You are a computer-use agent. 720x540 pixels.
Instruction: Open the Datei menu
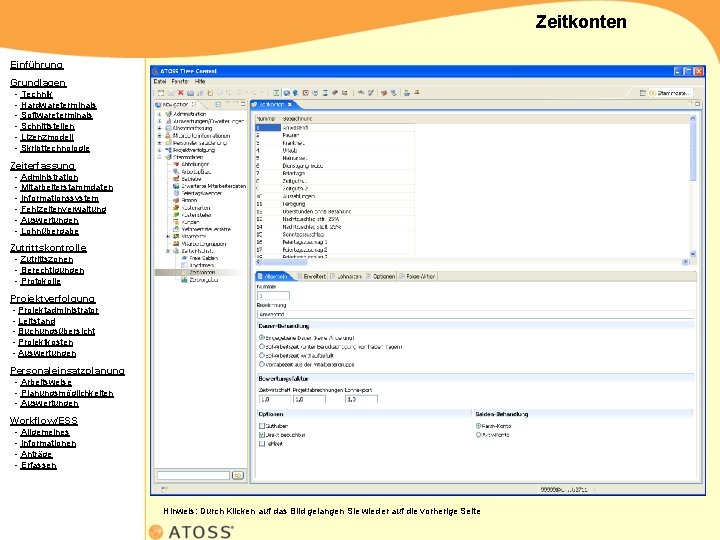[160, 81]
